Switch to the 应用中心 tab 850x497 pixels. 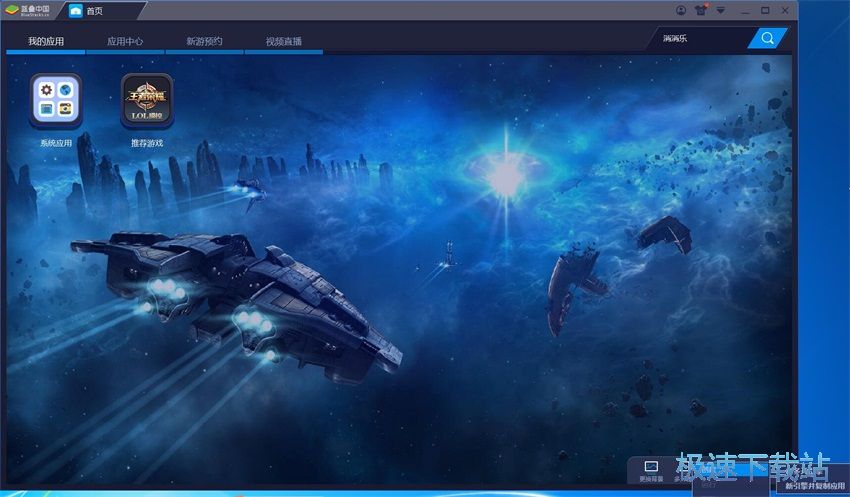coord(125,41)
